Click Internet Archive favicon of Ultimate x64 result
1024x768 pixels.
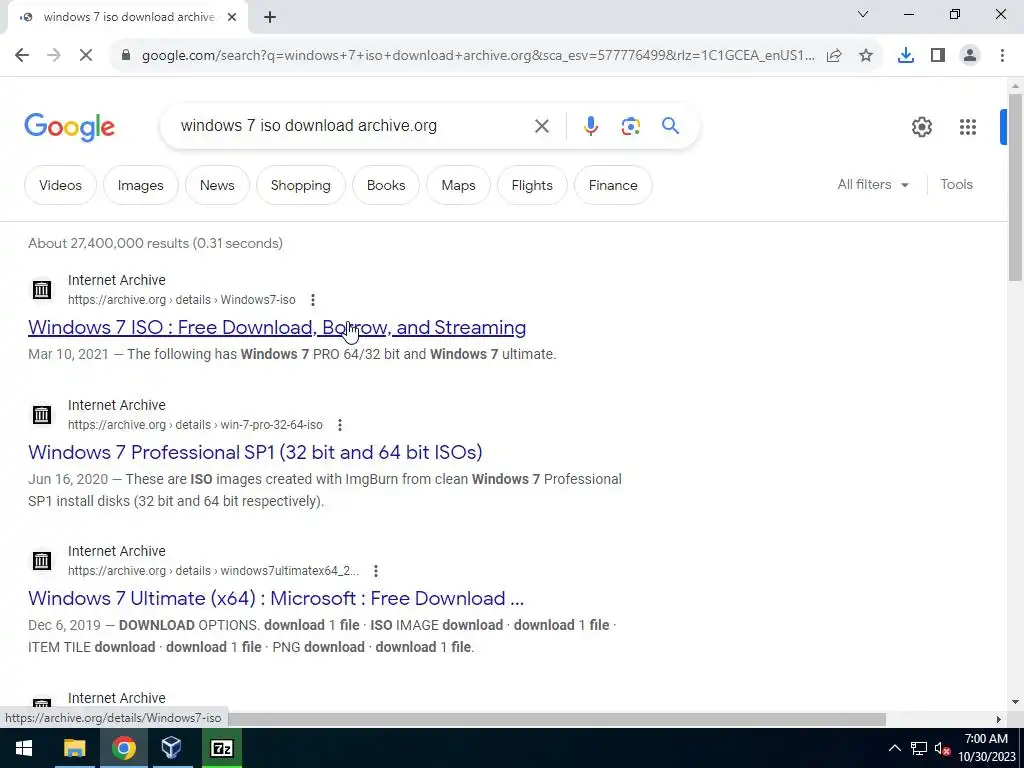point(42,560)
